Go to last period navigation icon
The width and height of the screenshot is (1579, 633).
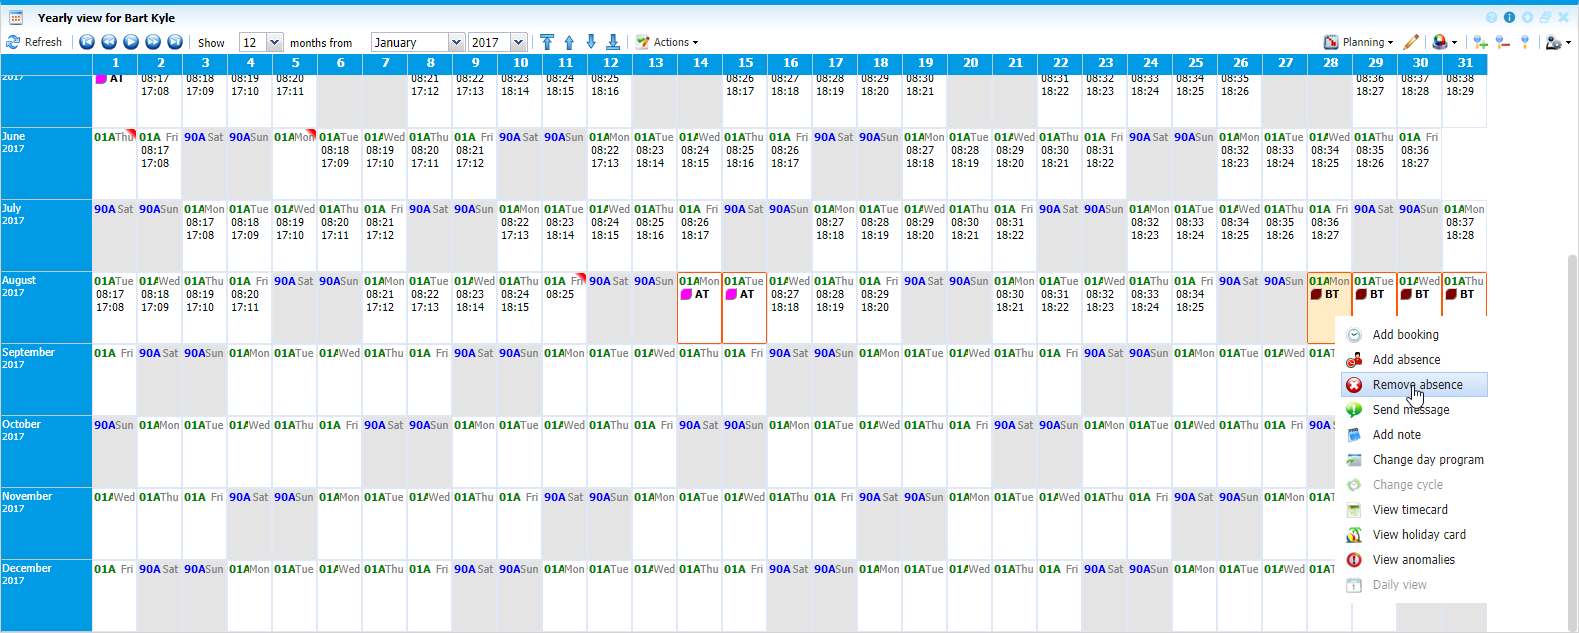[175, 42]
